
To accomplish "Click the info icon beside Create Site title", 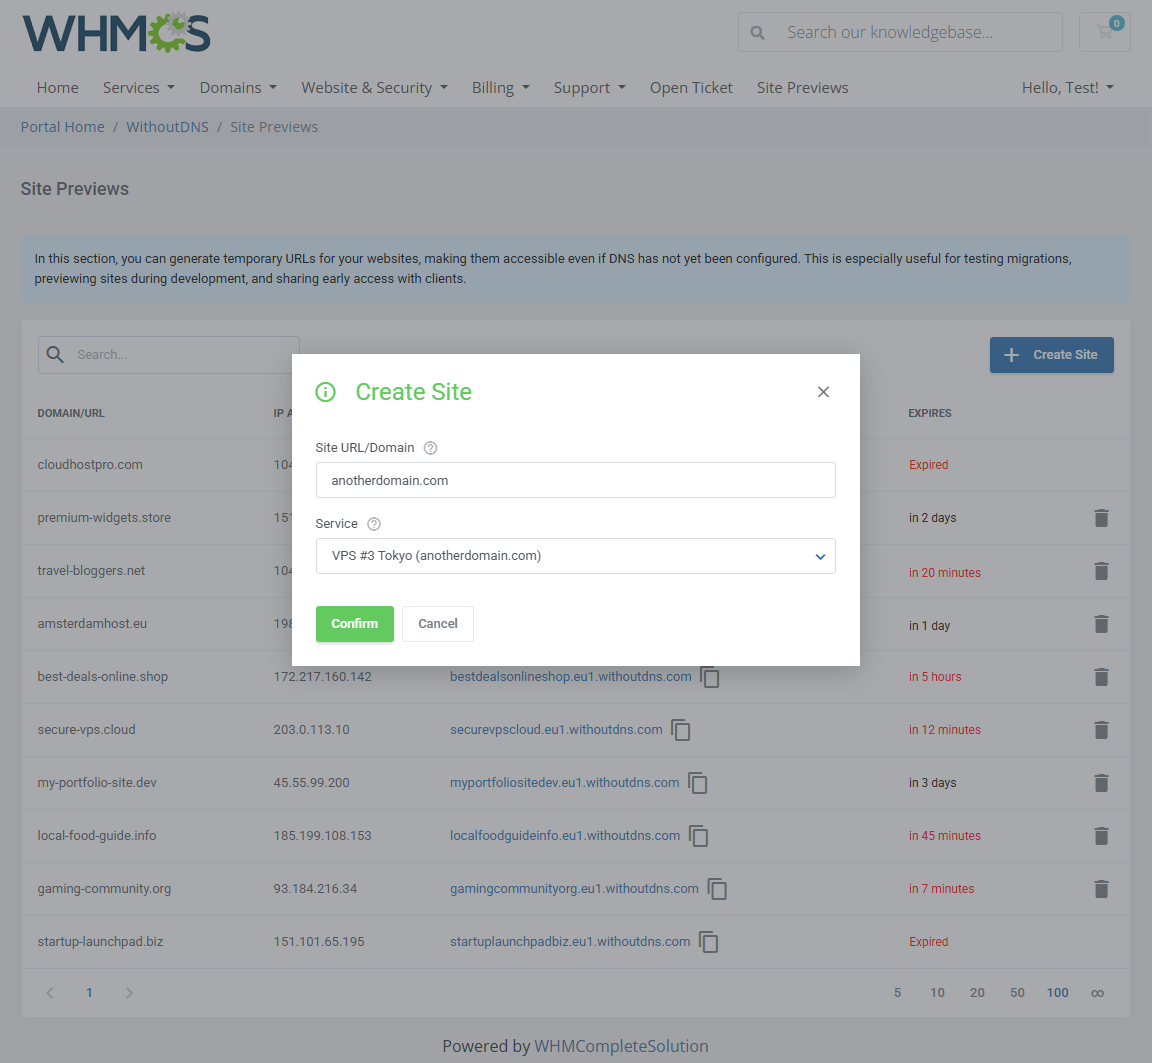I will pyautogui.click(x=325, y=392).
